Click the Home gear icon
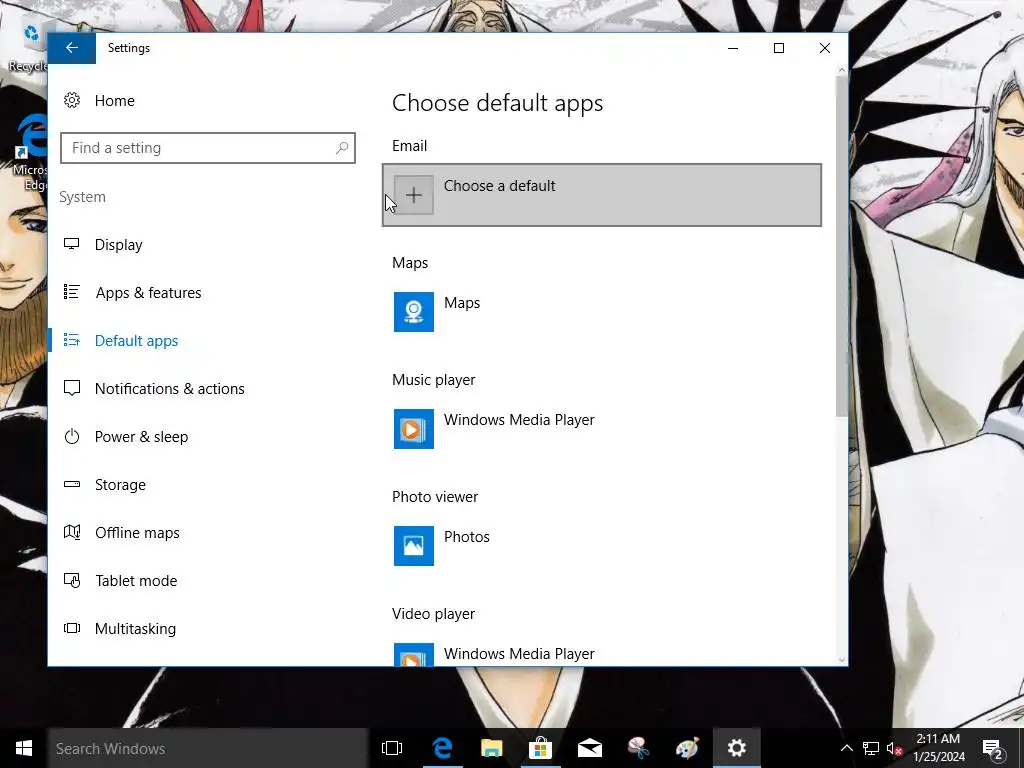 pos(72,101)
